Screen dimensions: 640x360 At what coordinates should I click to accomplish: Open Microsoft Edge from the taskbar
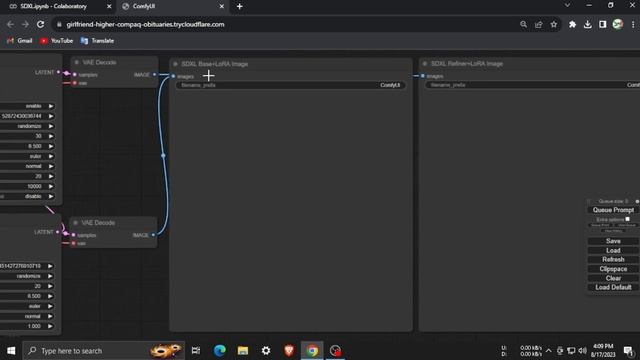click(220, 351)
